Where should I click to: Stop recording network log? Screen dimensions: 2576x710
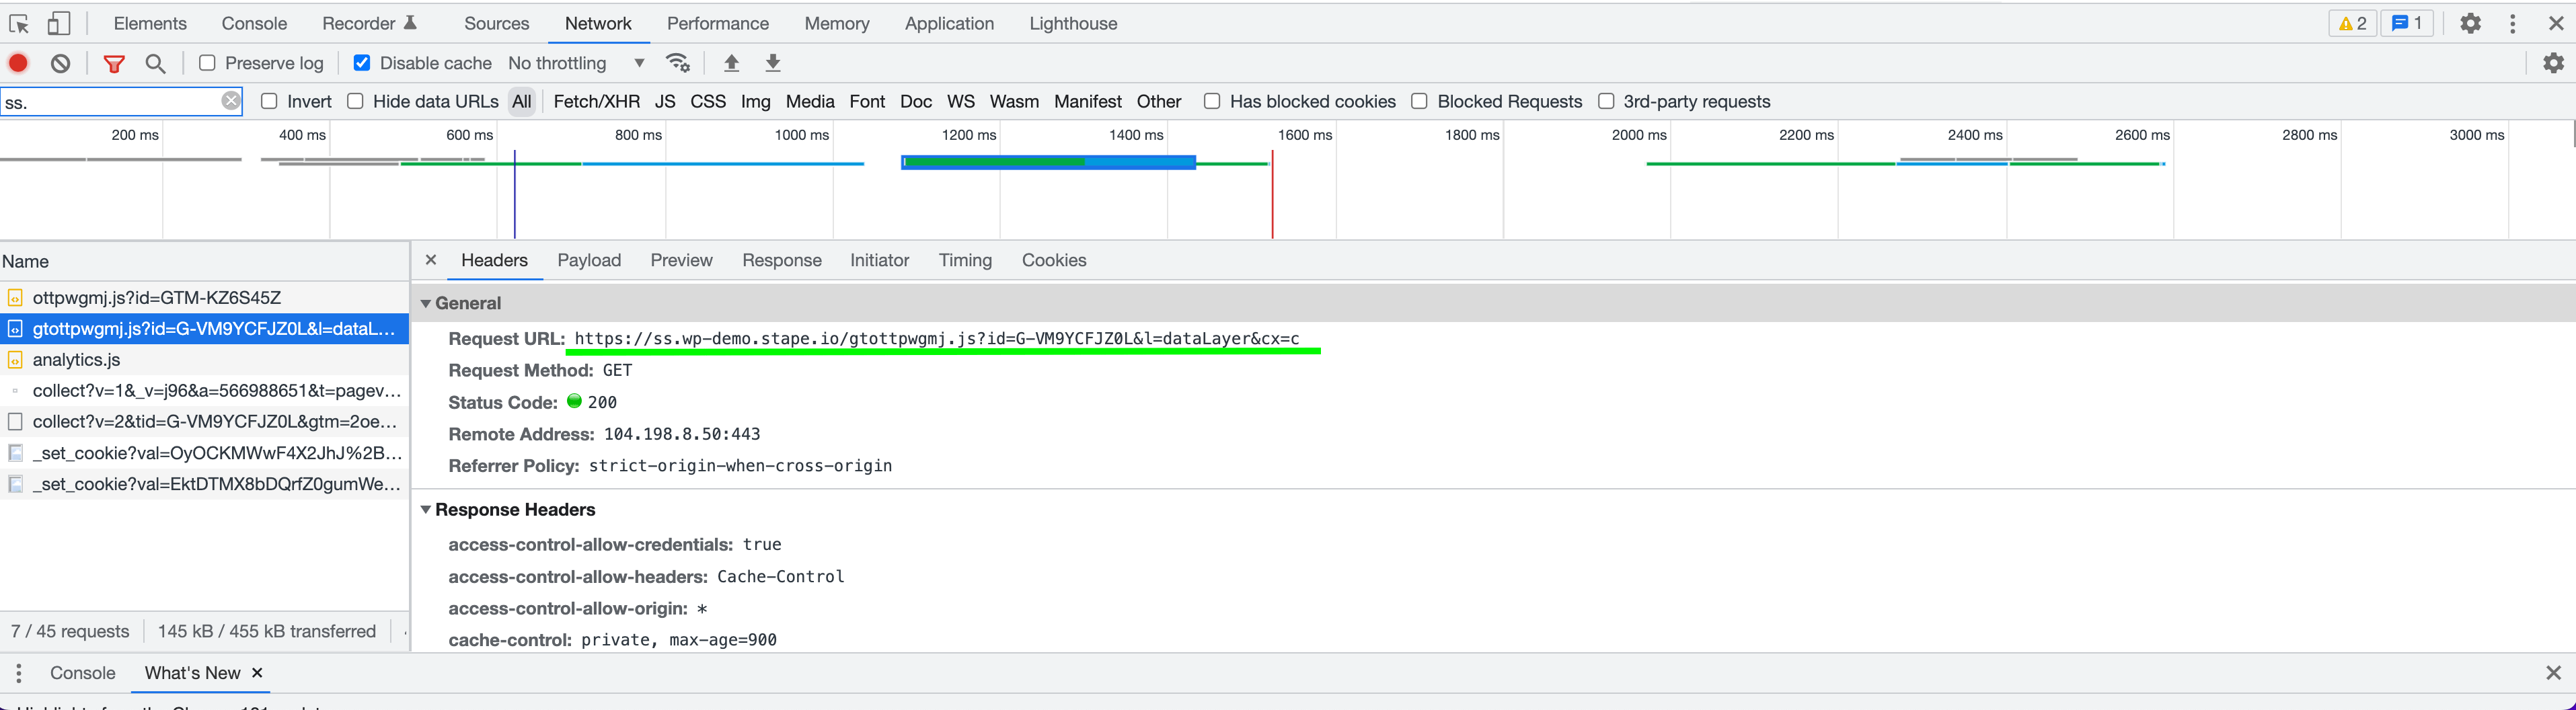[x=18, y=63]
